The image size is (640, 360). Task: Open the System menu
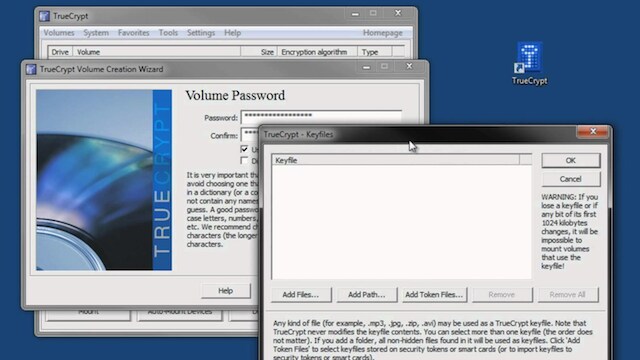[96, 33]
